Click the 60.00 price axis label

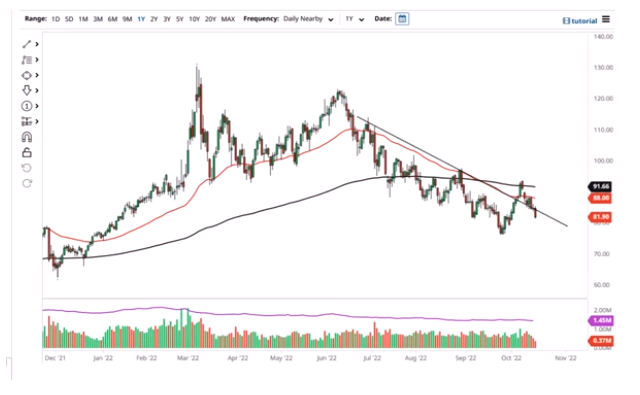point(602,285)
